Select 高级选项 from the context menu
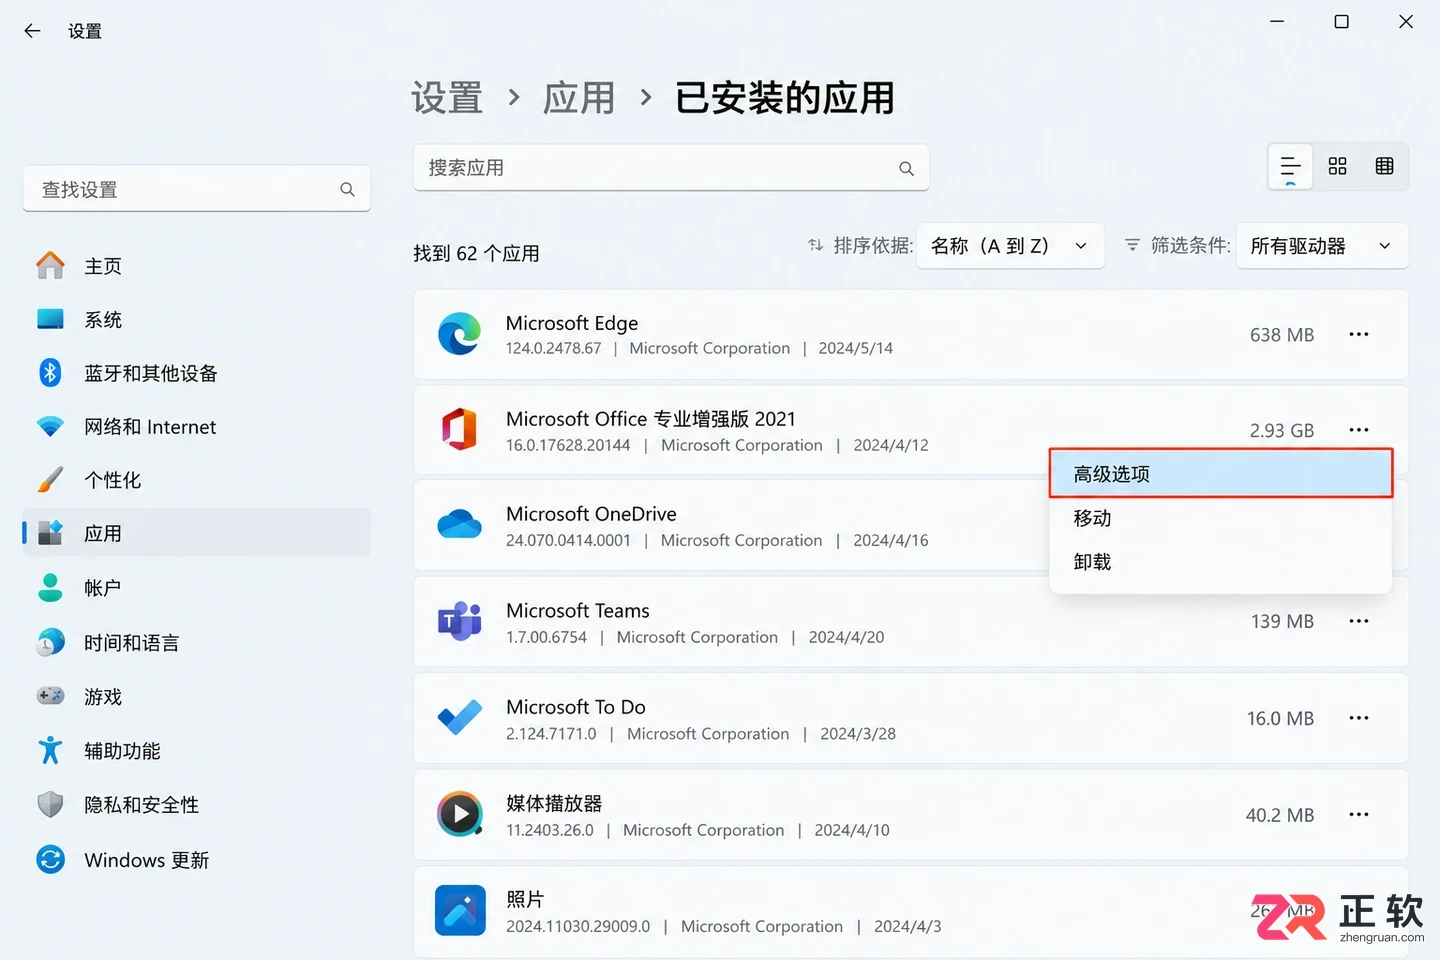 click(x=1220, y=474)
